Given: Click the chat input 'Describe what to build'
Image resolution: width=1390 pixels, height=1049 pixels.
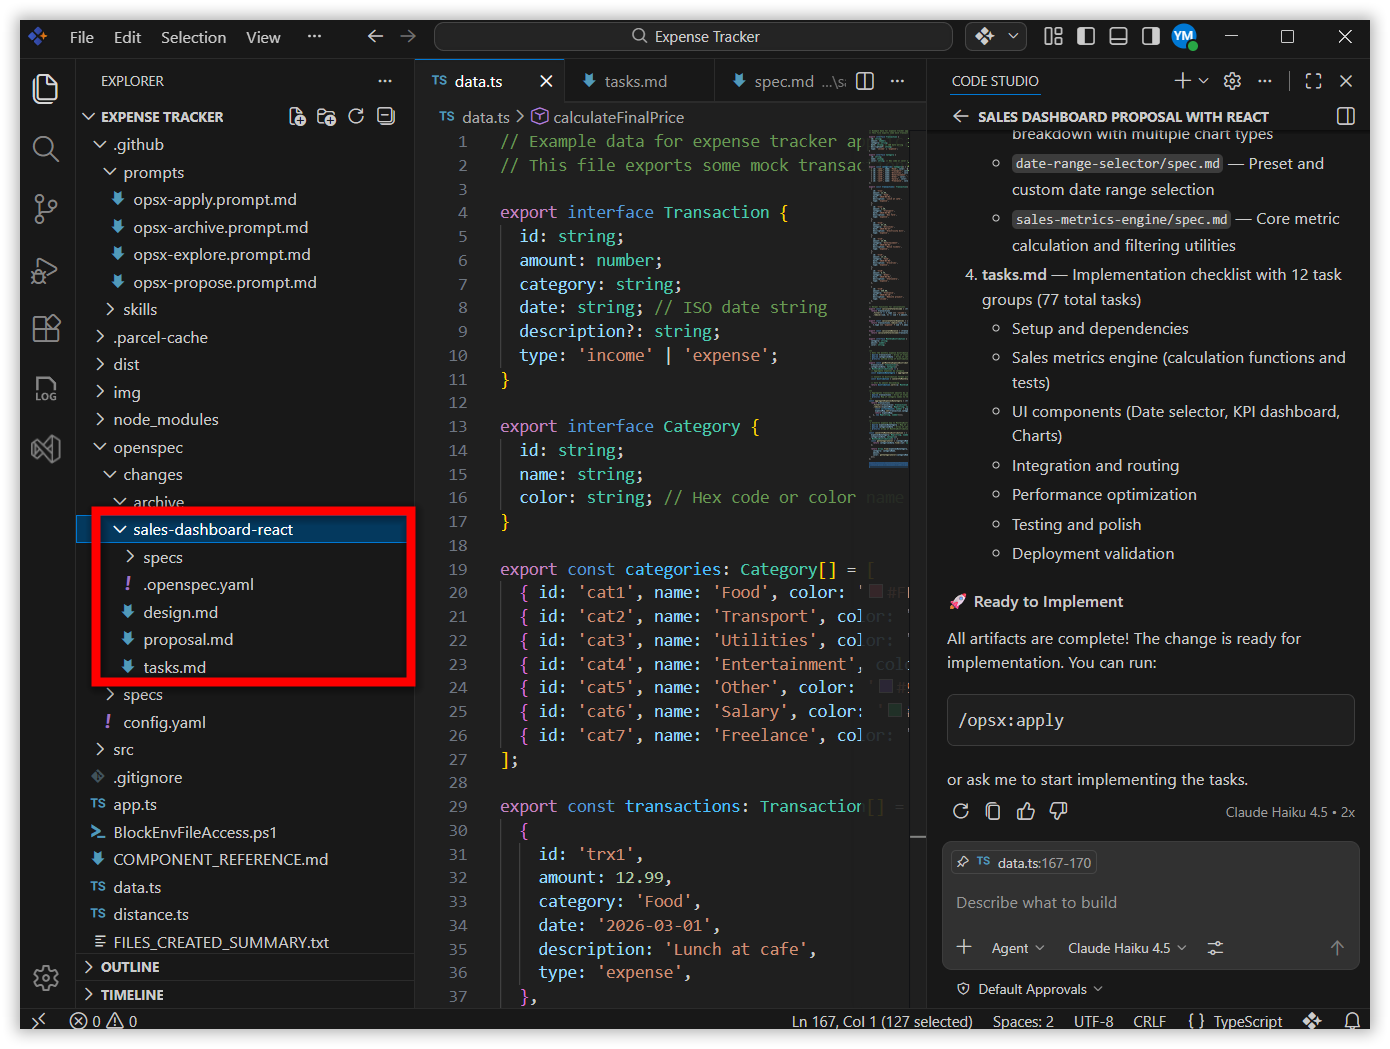Looking at the screenshot, I should pyautogui.click(x=1150, y=902).
